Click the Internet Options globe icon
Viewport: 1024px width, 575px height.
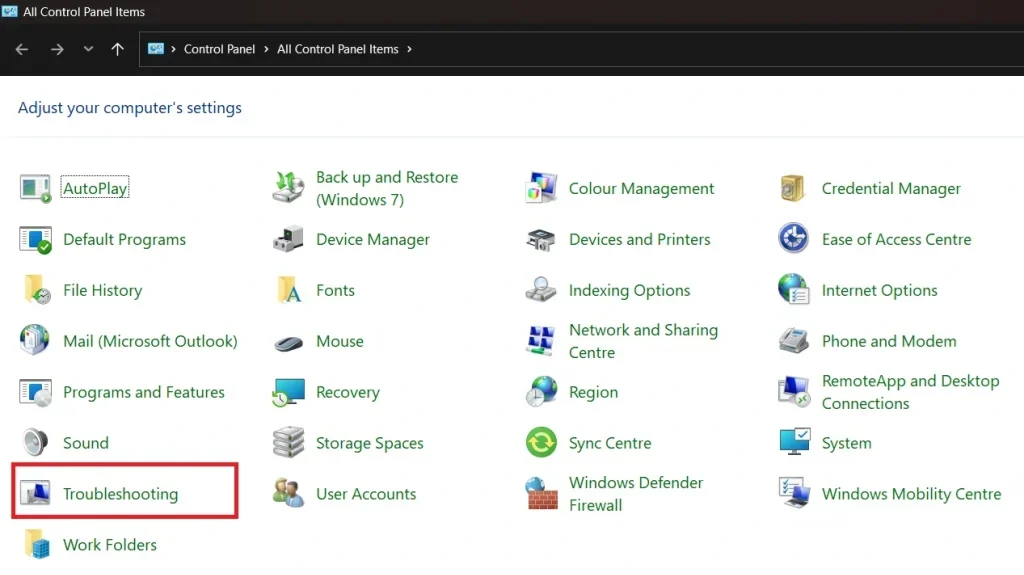coord(793,290)
